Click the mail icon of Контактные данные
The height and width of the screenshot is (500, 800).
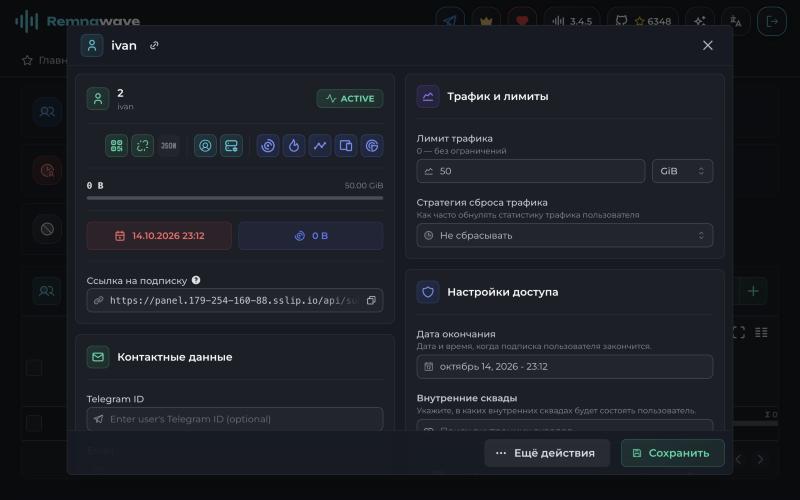98,357
